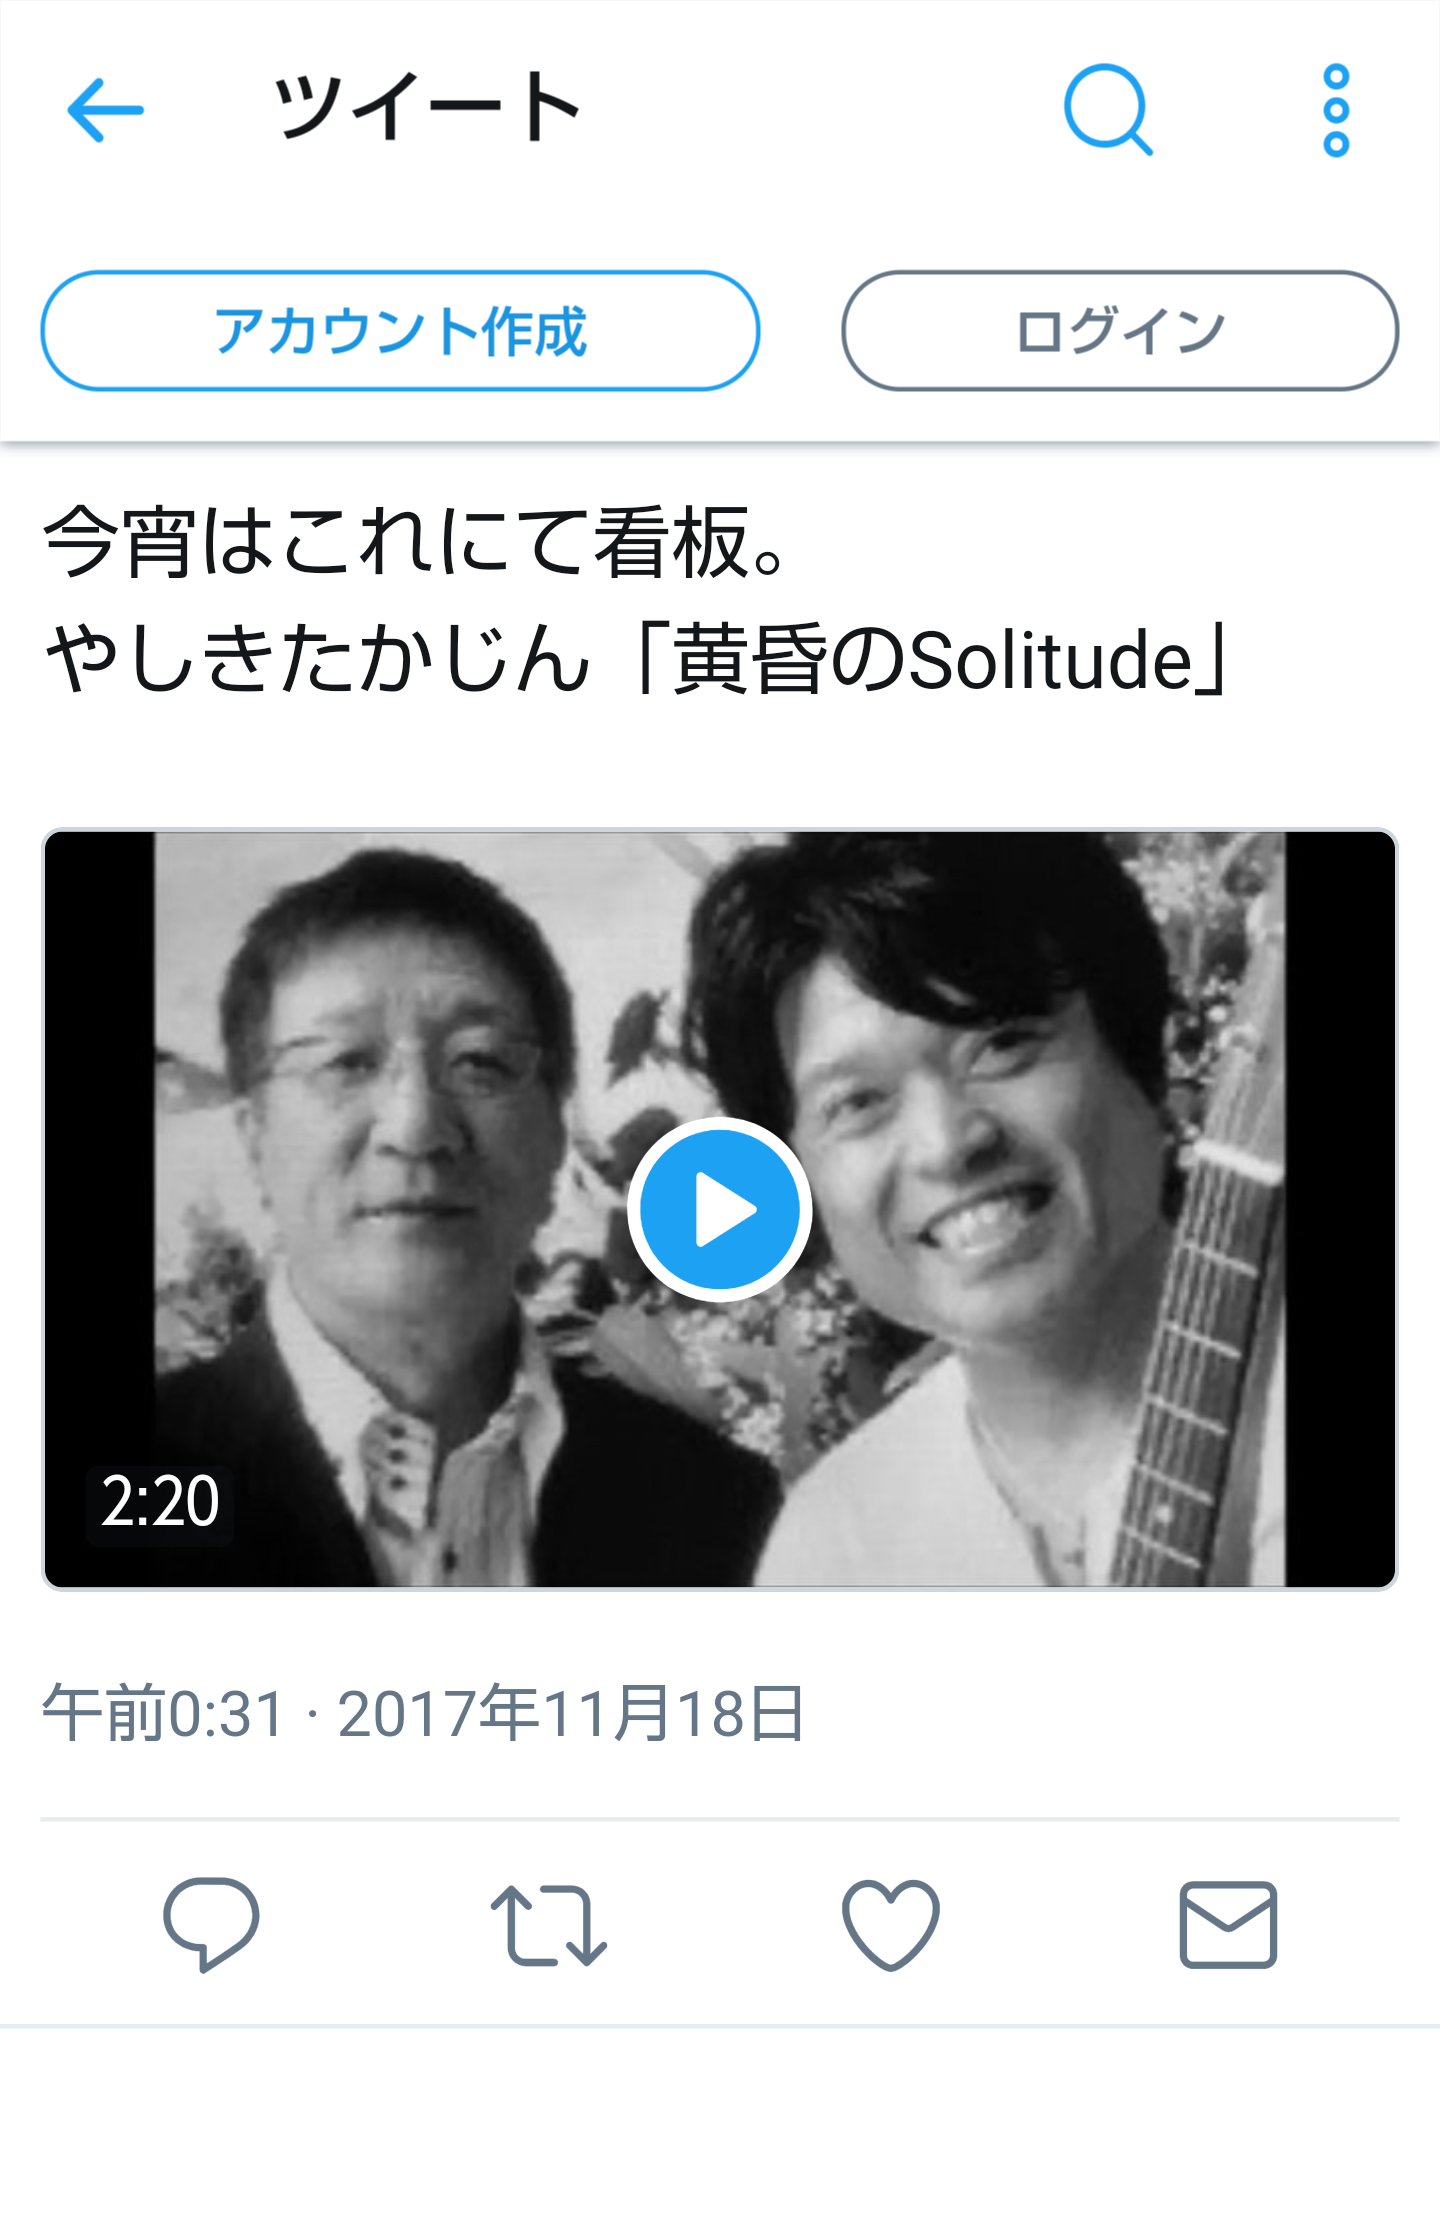Viewport: 1440px width, 2236px height.
Task: Open the search magnifier icon
Action: (1108, 110)
